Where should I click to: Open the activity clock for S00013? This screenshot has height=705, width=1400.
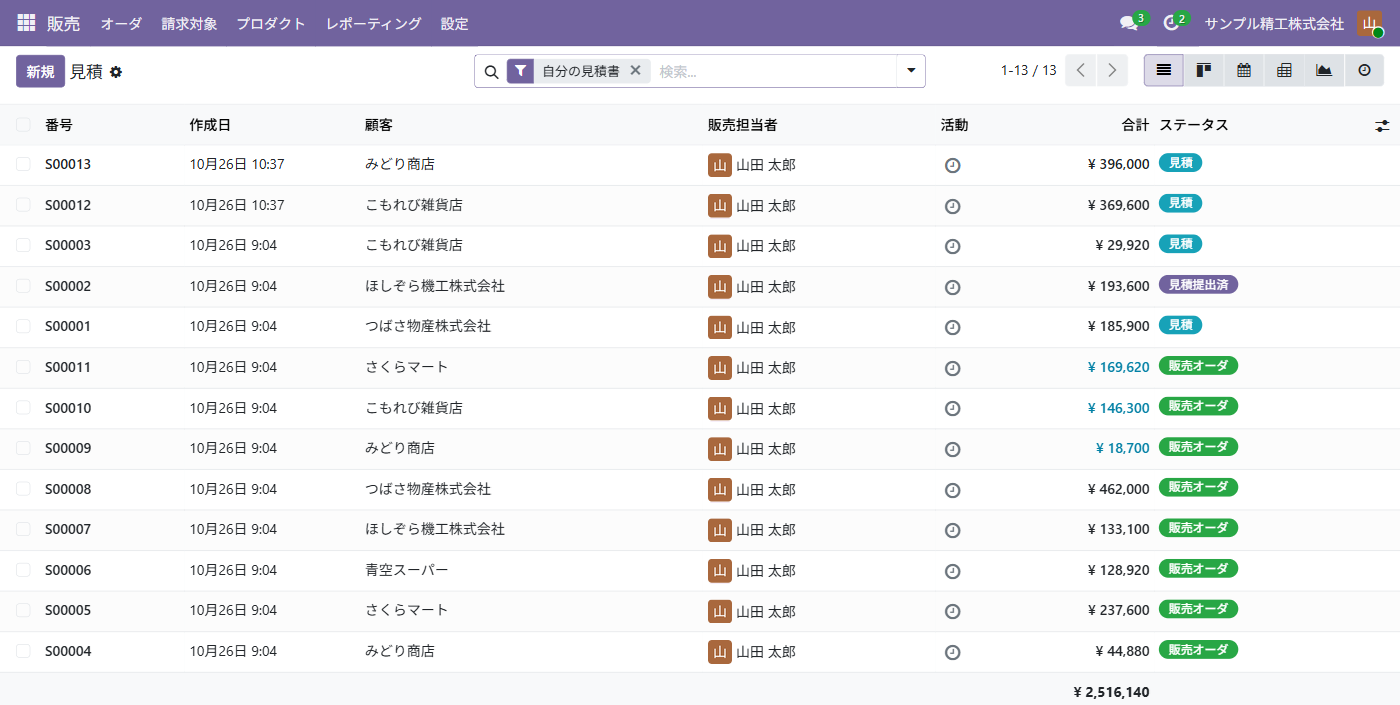(953, 165)
